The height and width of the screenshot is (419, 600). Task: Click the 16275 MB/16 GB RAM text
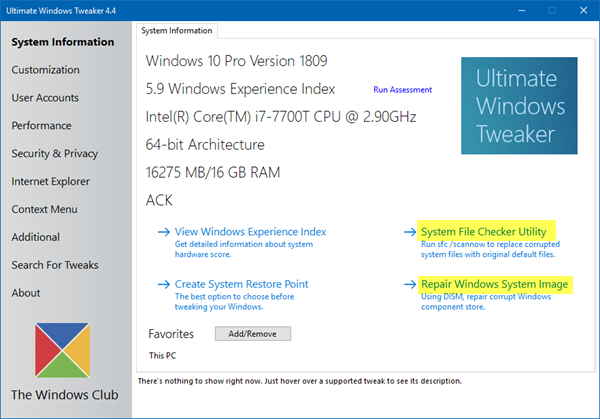tap(213, 173)
